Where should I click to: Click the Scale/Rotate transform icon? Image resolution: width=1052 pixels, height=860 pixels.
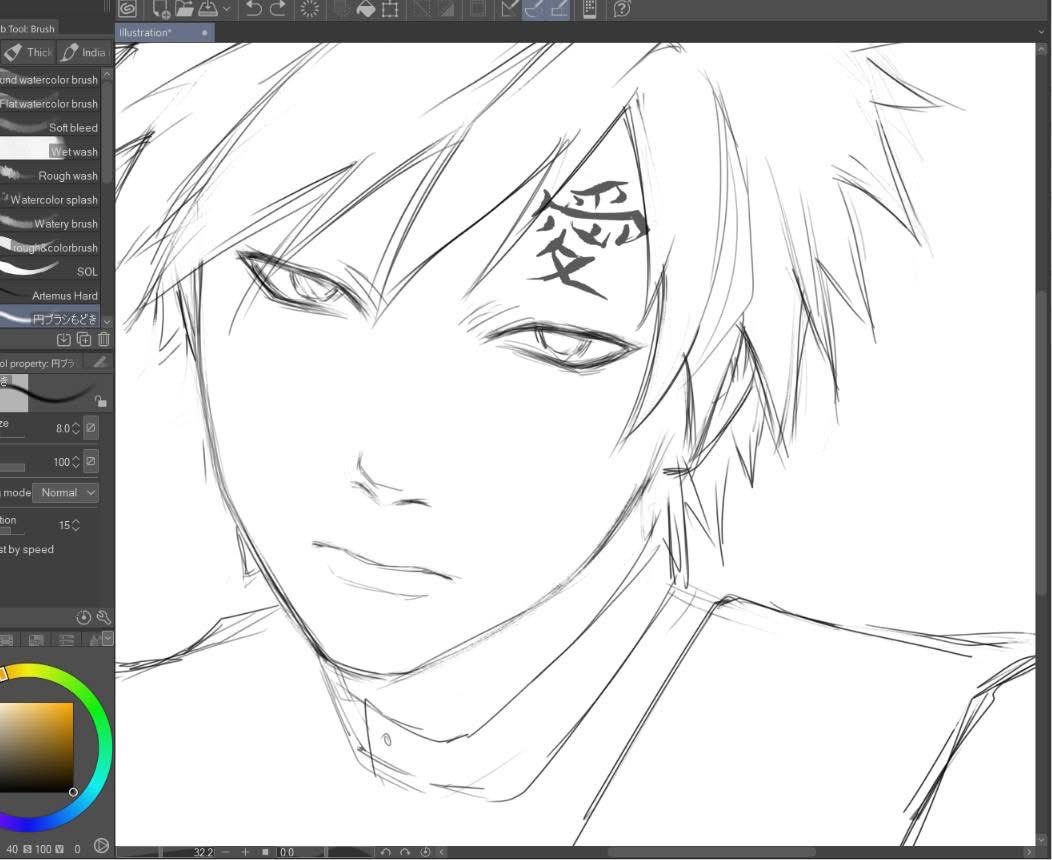(x=390, y=9)
